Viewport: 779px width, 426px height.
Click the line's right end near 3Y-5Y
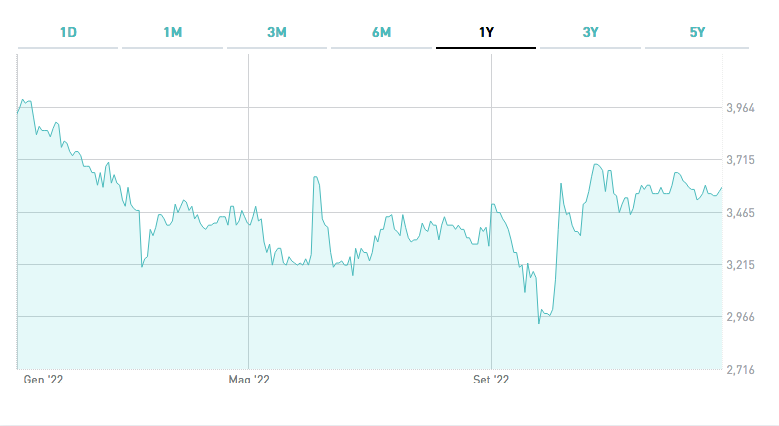pyautogui.click(x=721, y=187)
